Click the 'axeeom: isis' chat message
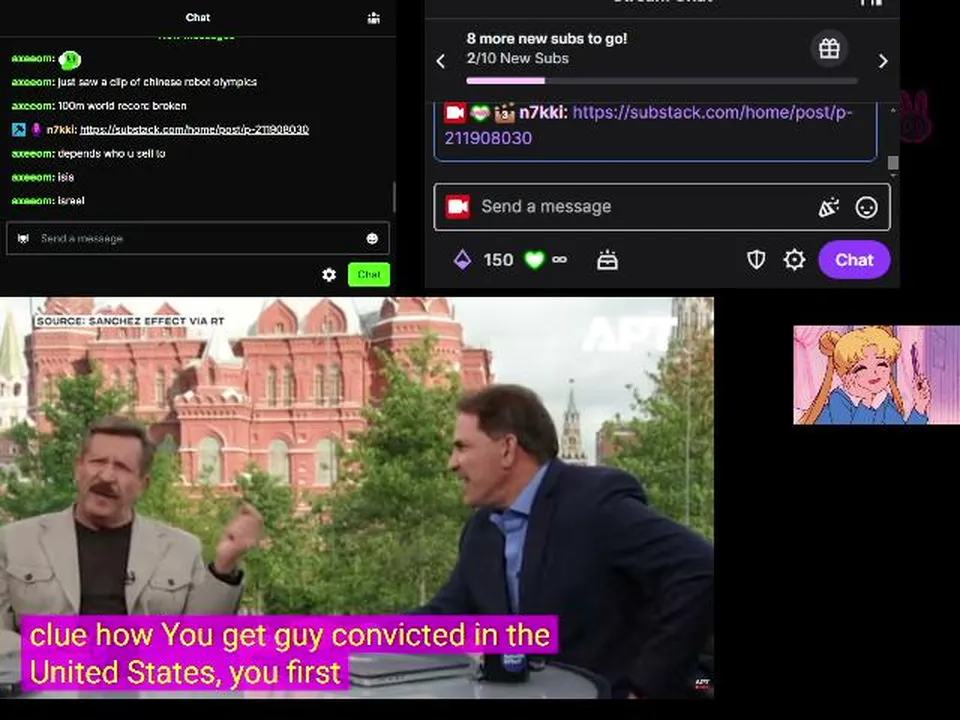The image size is (960, 720). [43, 178]
